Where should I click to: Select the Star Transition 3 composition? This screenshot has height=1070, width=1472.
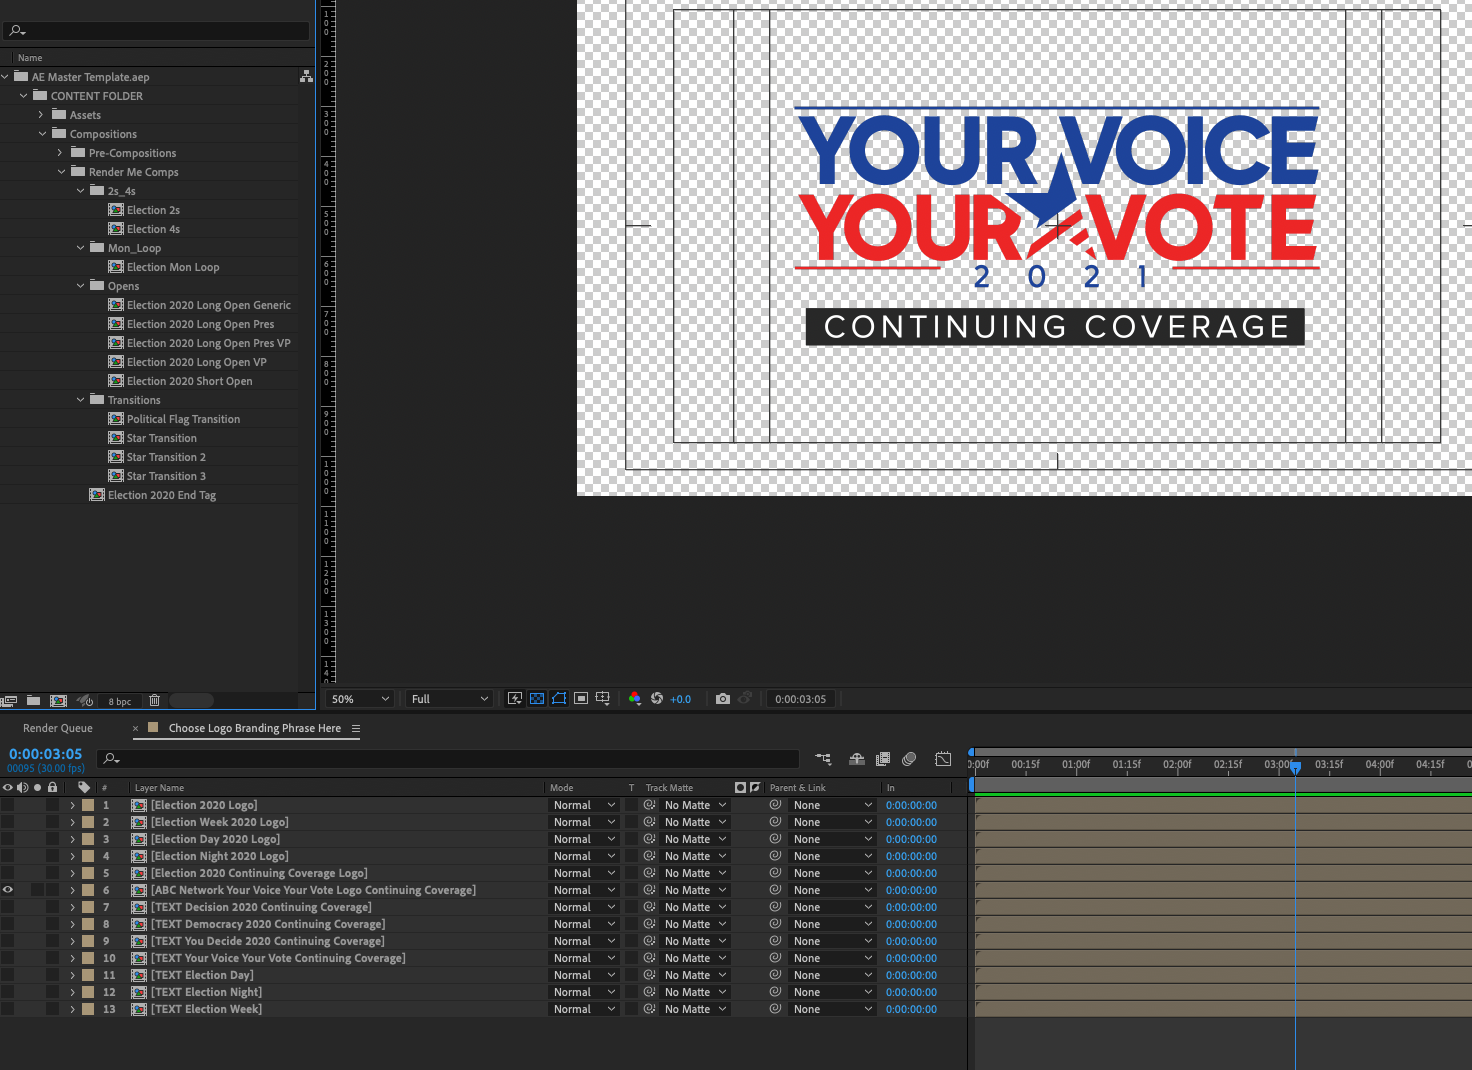tap(166, 476)
